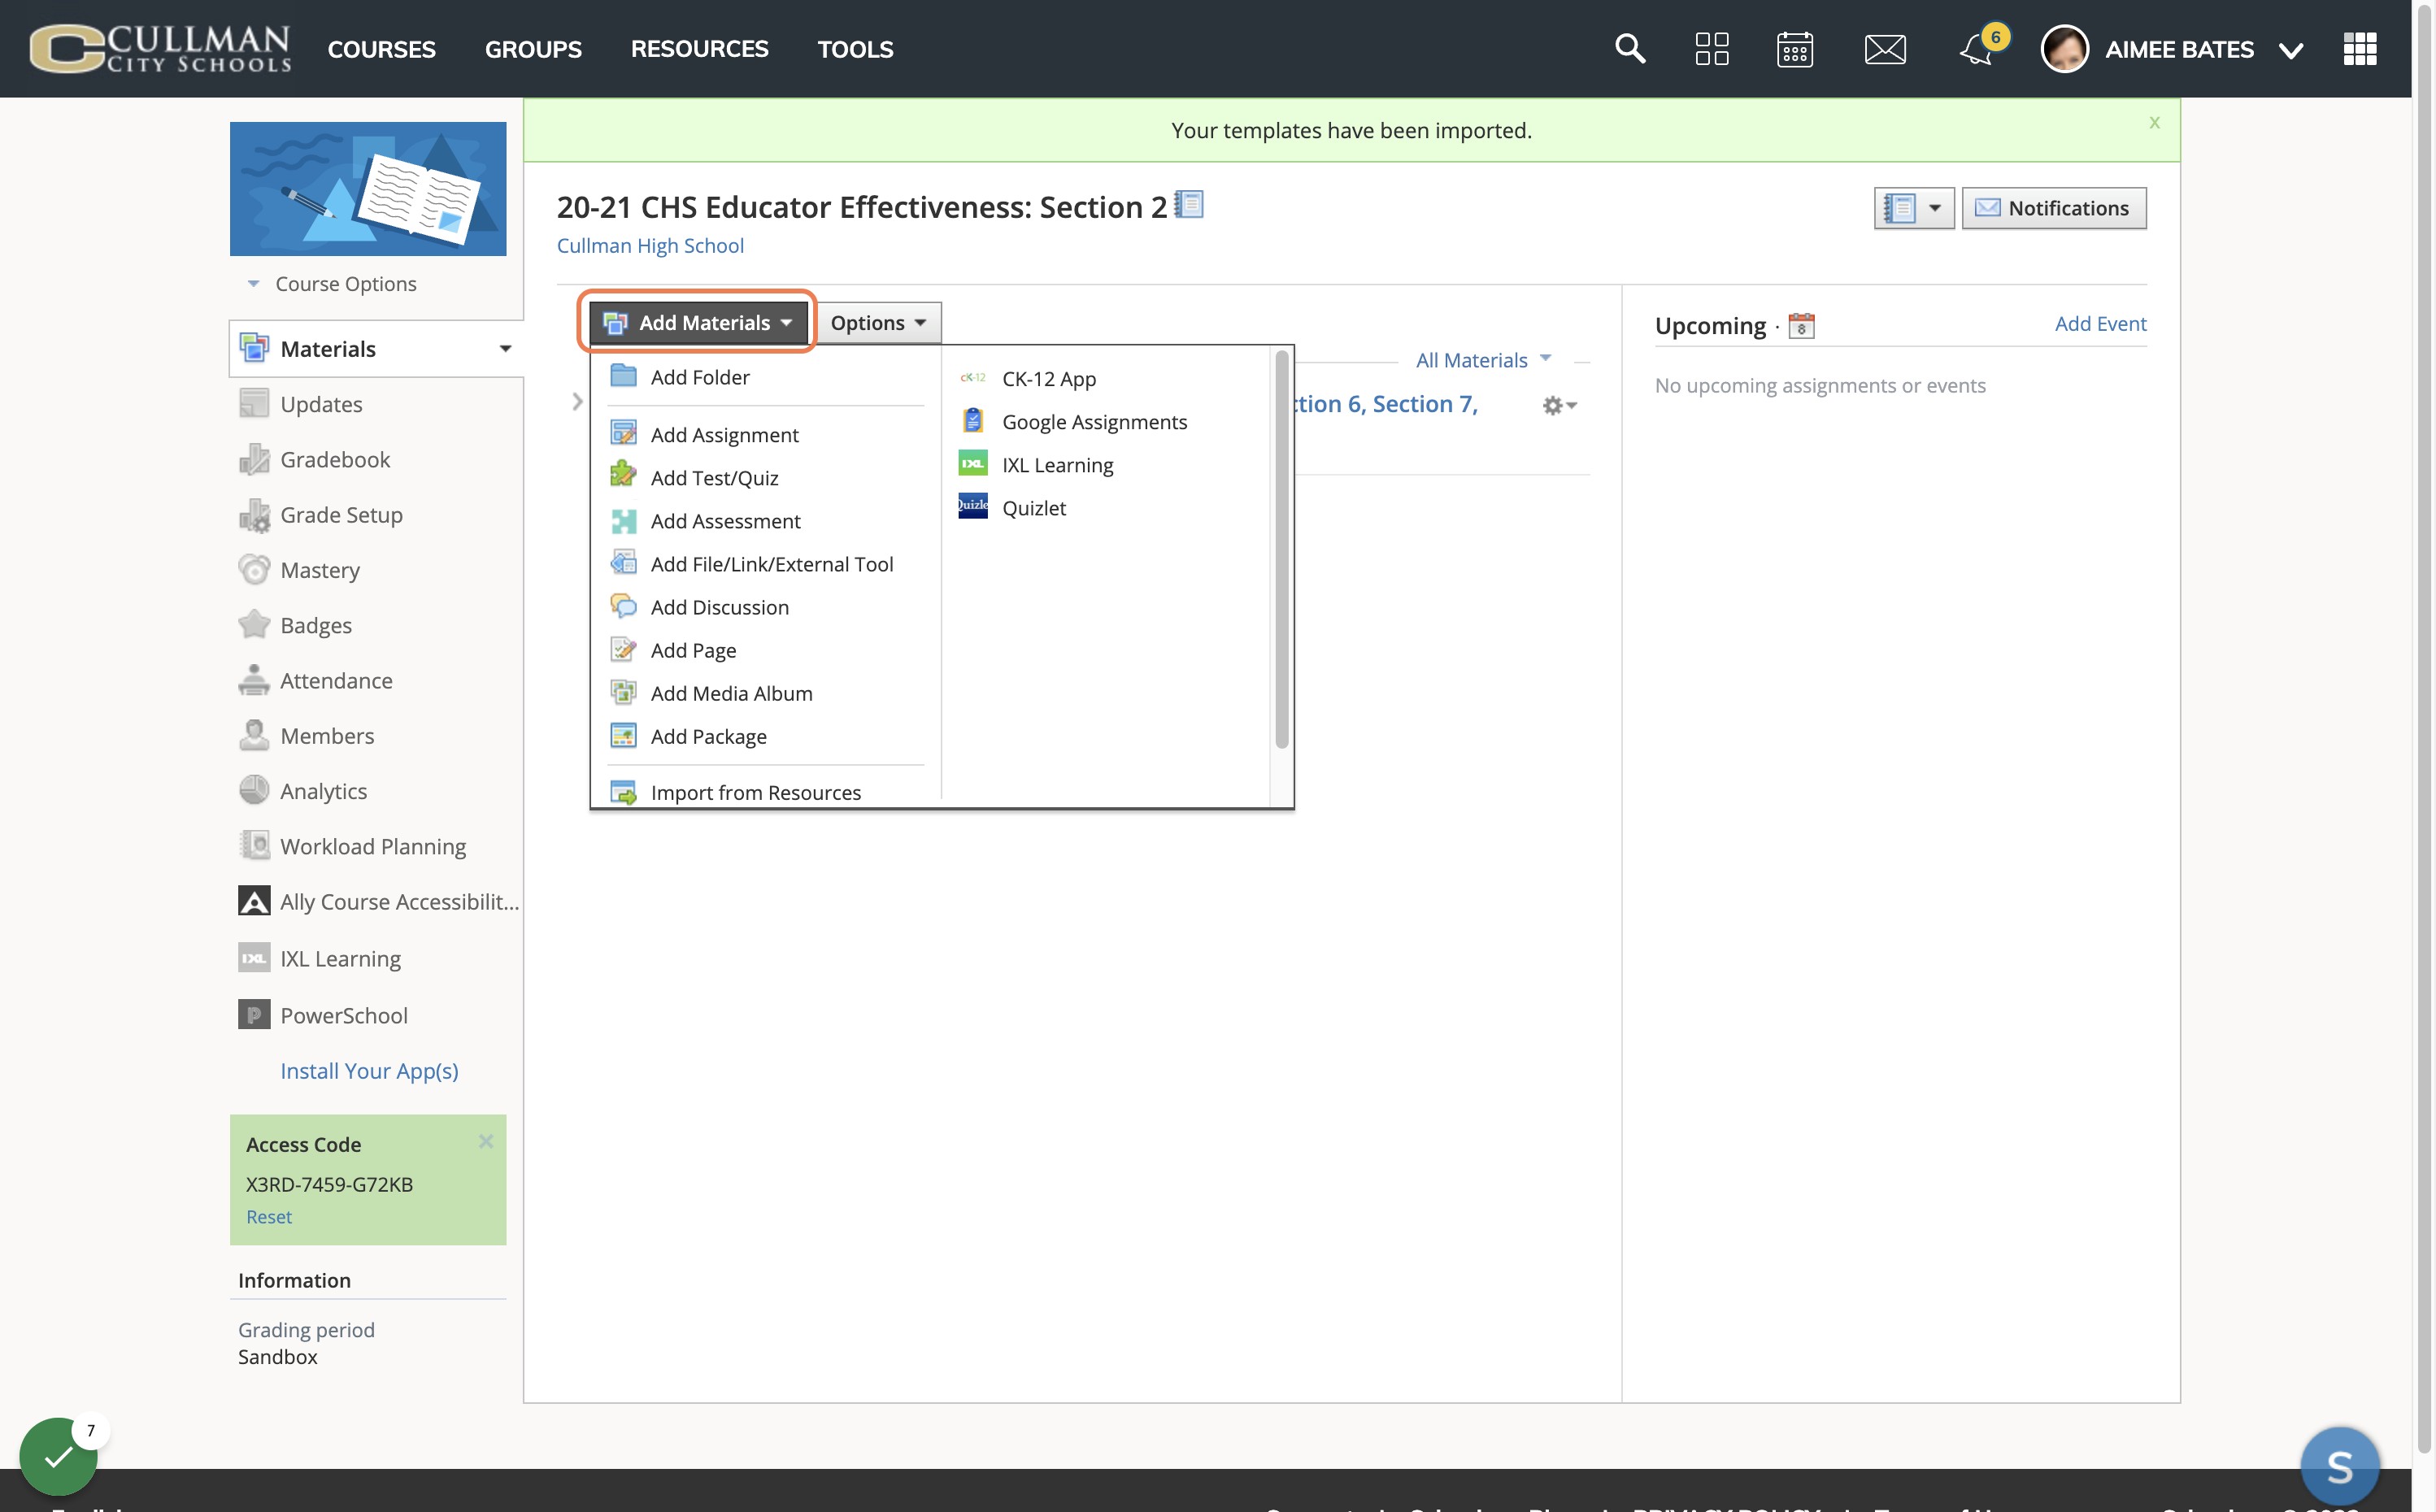The height and width of the screenshot is (1512, 2436).
Task: Choose Add File/Link/External Tool
Action: pyautogui.click(x=771, y=564)
